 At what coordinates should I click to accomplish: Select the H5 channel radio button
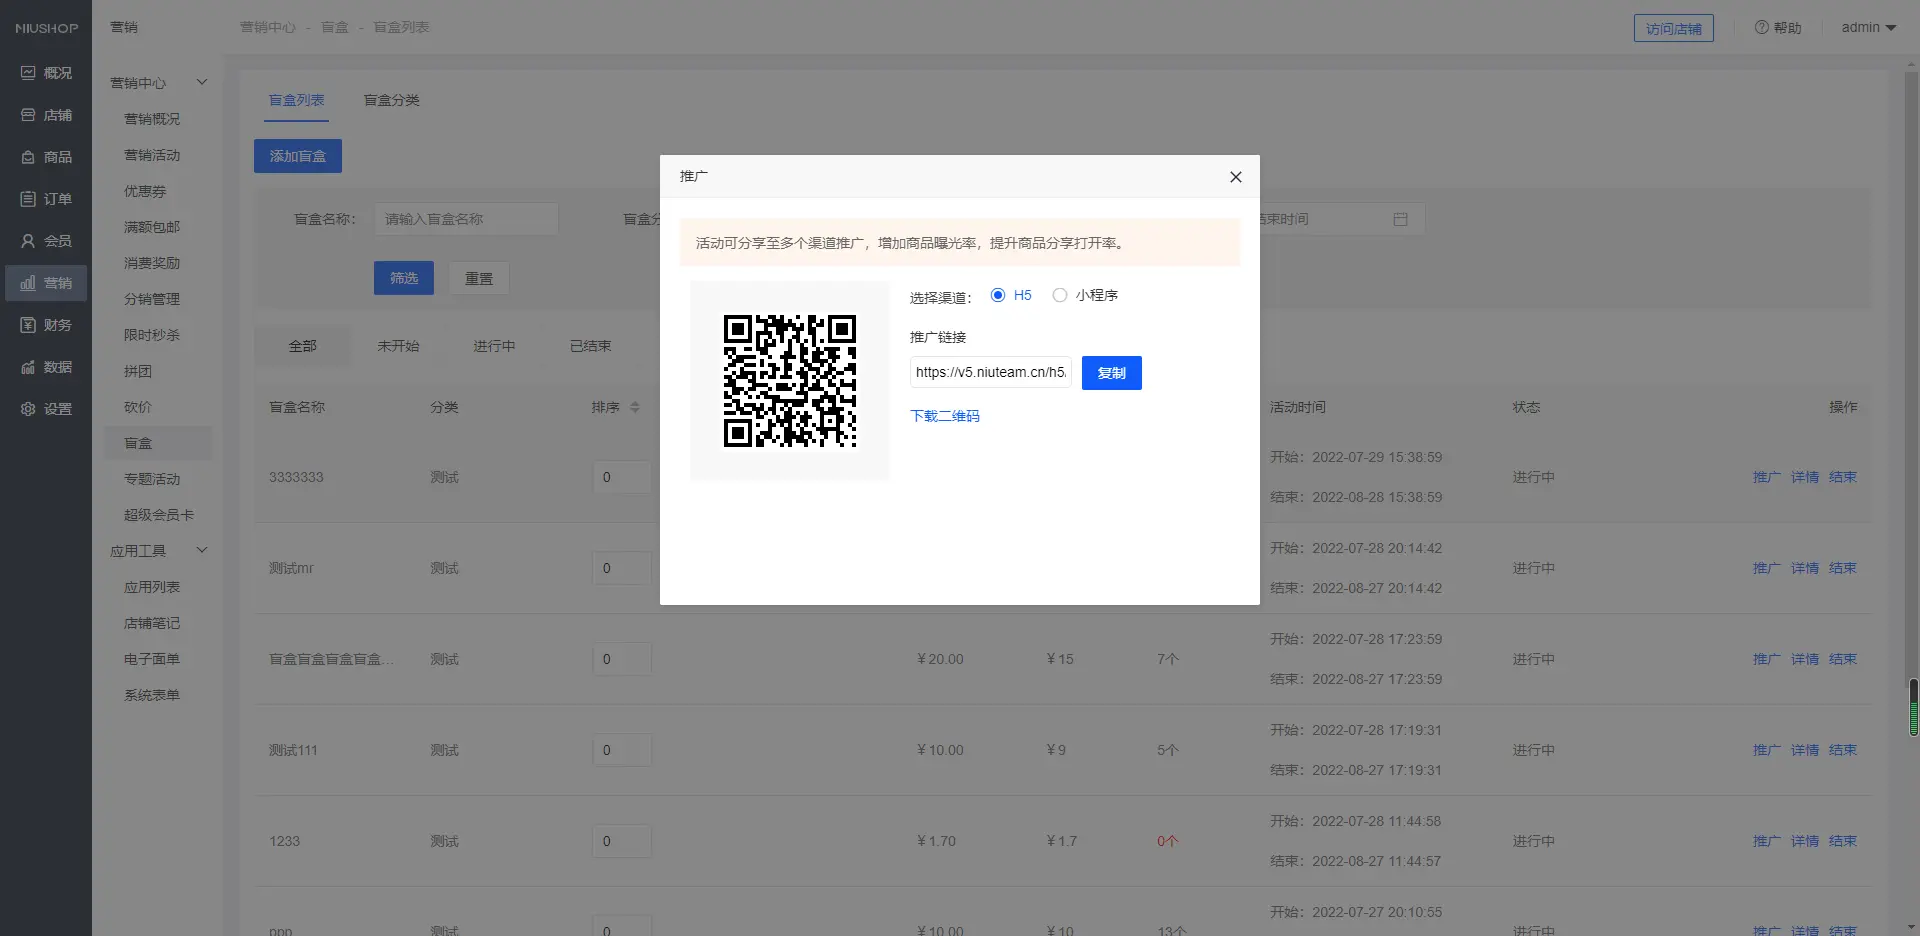coord(998,295)
